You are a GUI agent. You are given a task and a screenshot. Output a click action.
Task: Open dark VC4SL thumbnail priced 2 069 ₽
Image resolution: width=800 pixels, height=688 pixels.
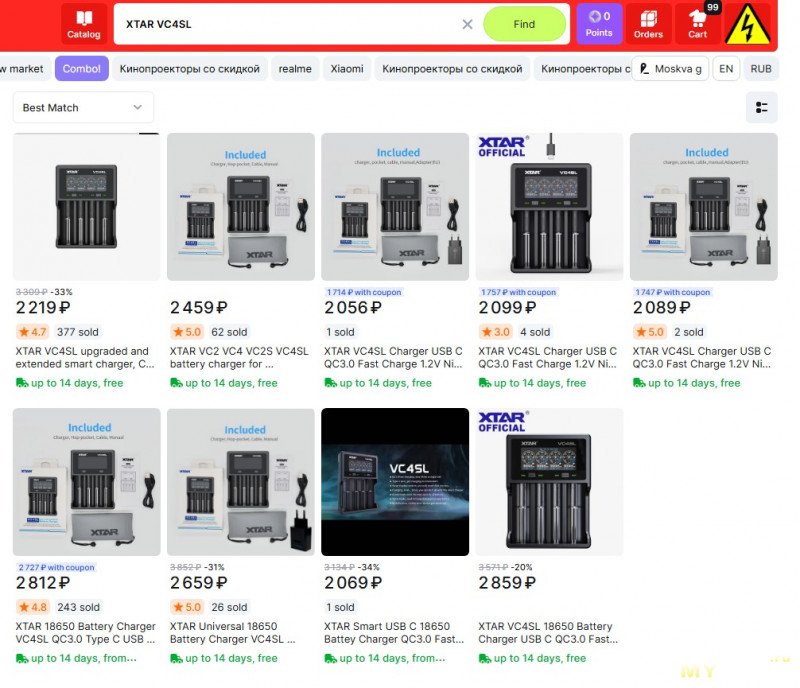point(395,482)
